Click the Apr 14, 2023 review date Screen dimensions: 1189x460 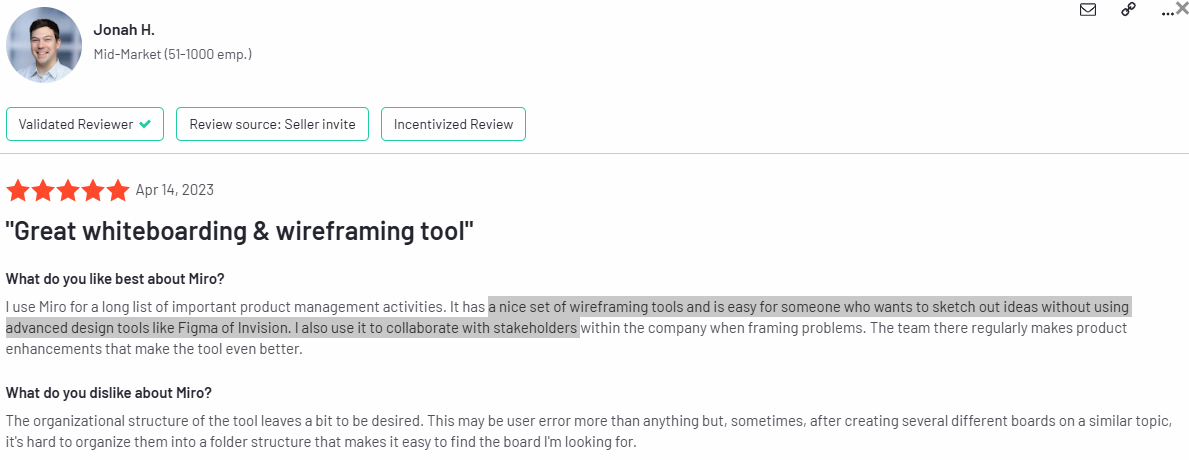tap(174, 189)
